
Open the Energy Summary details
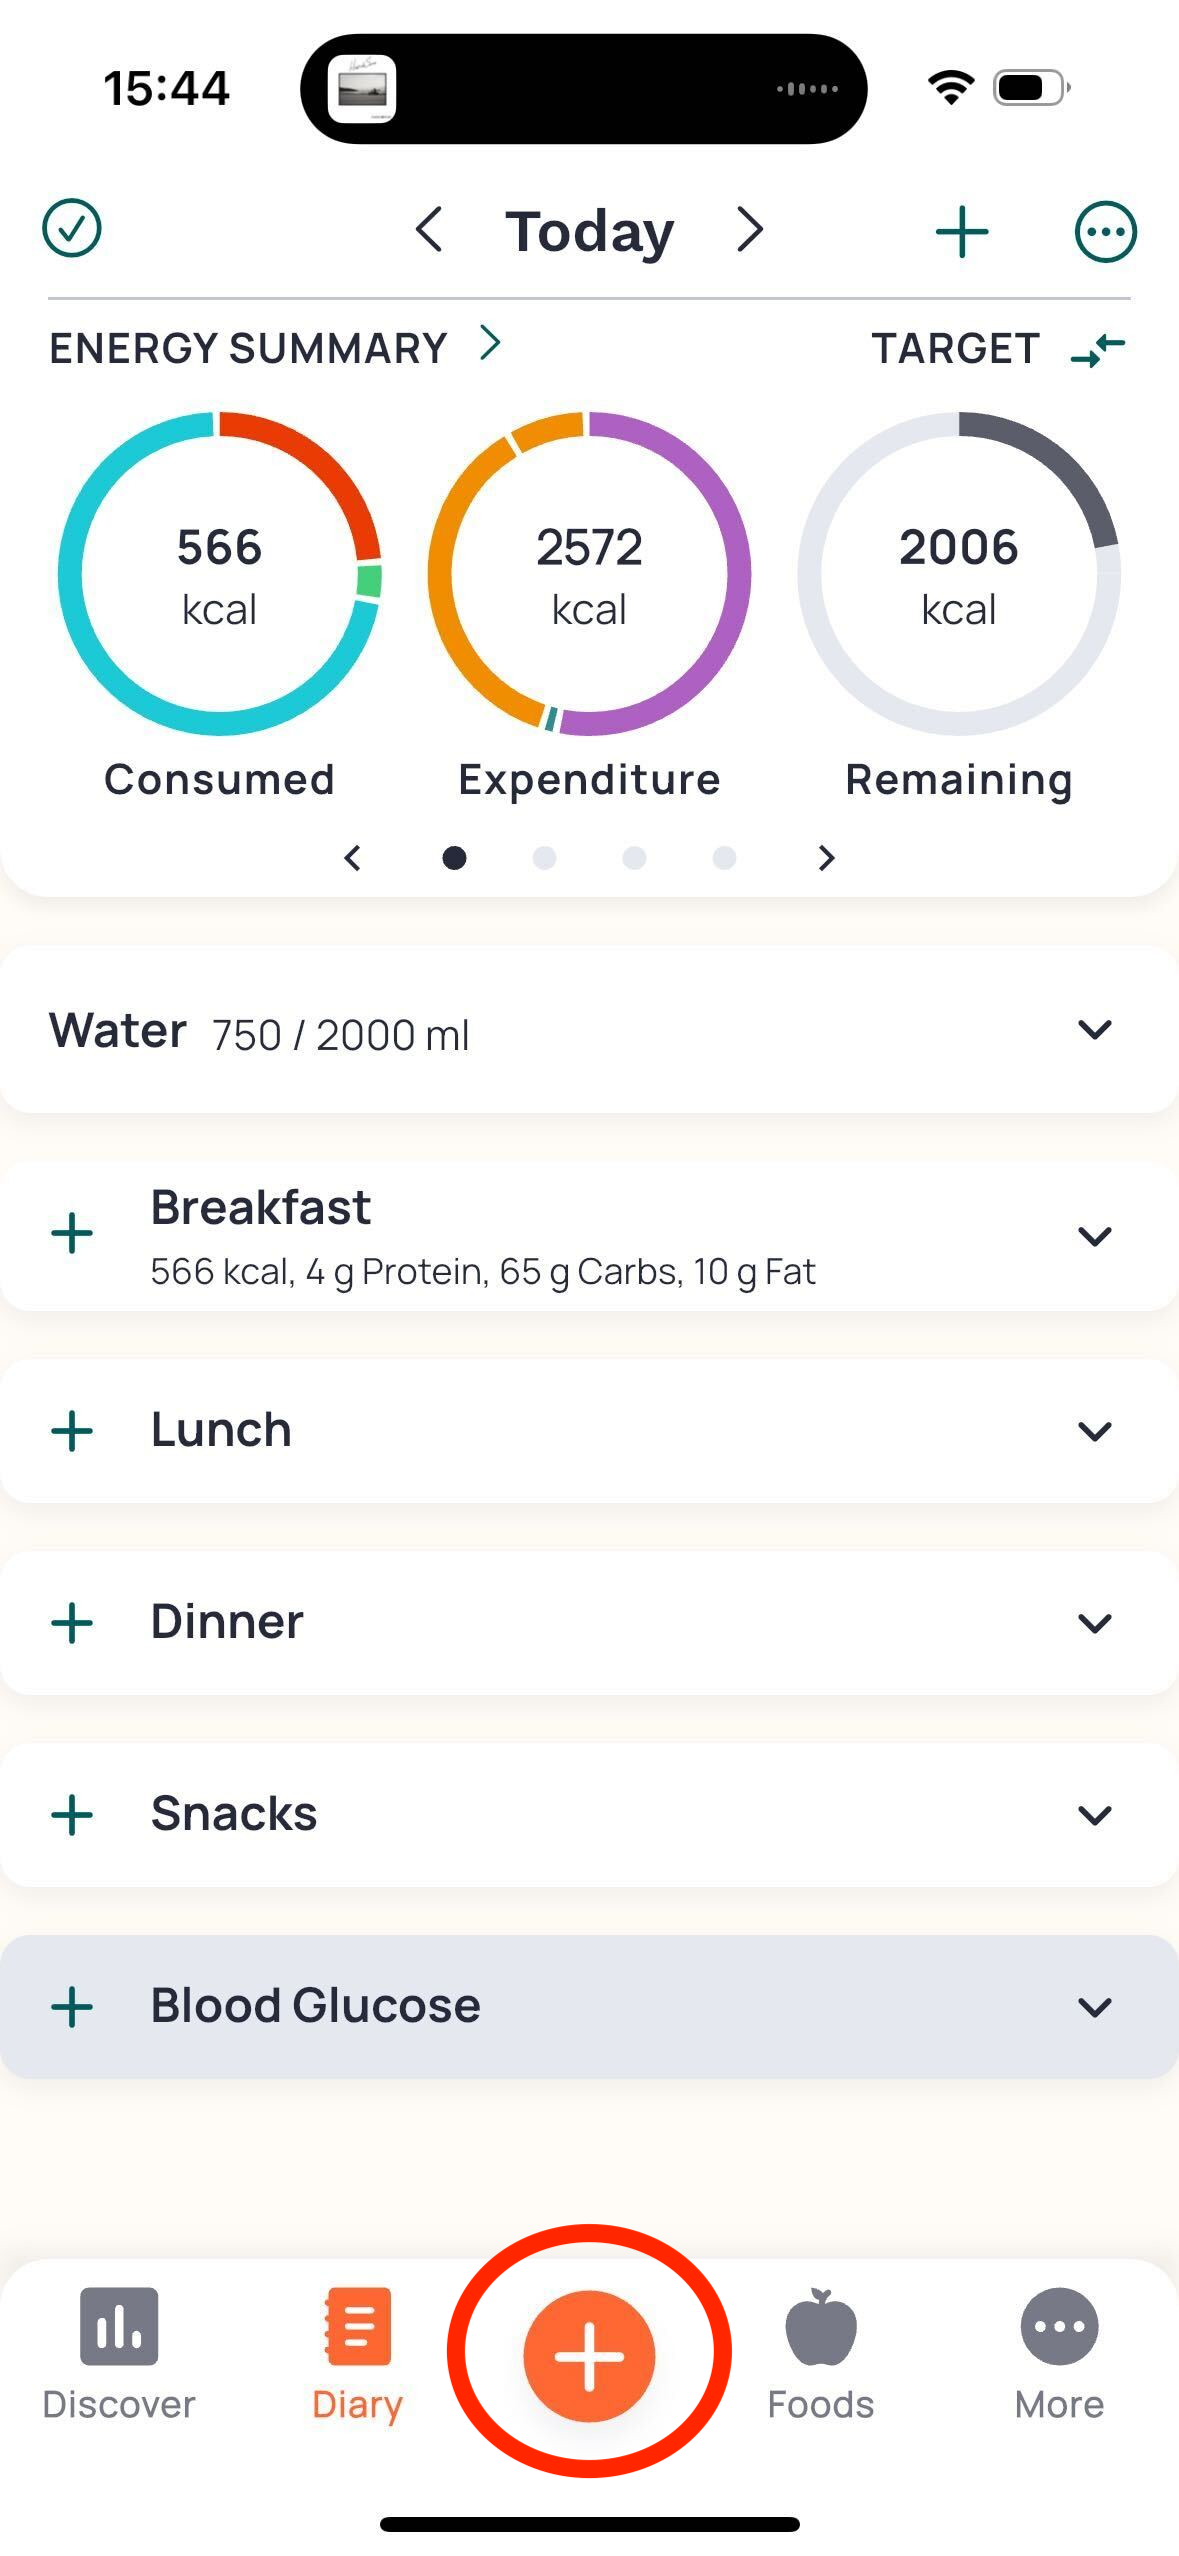pos(274,347)
